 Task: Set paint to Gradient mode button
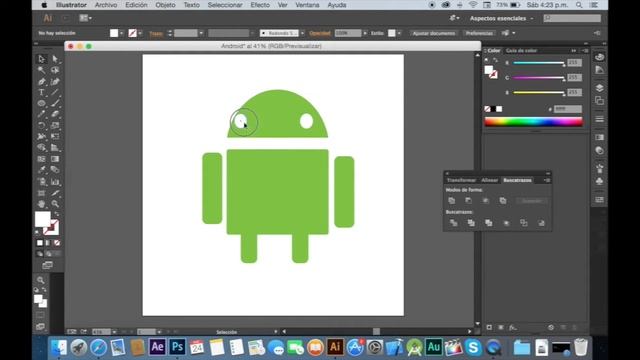pyautogui.click(x=48, y=243)
